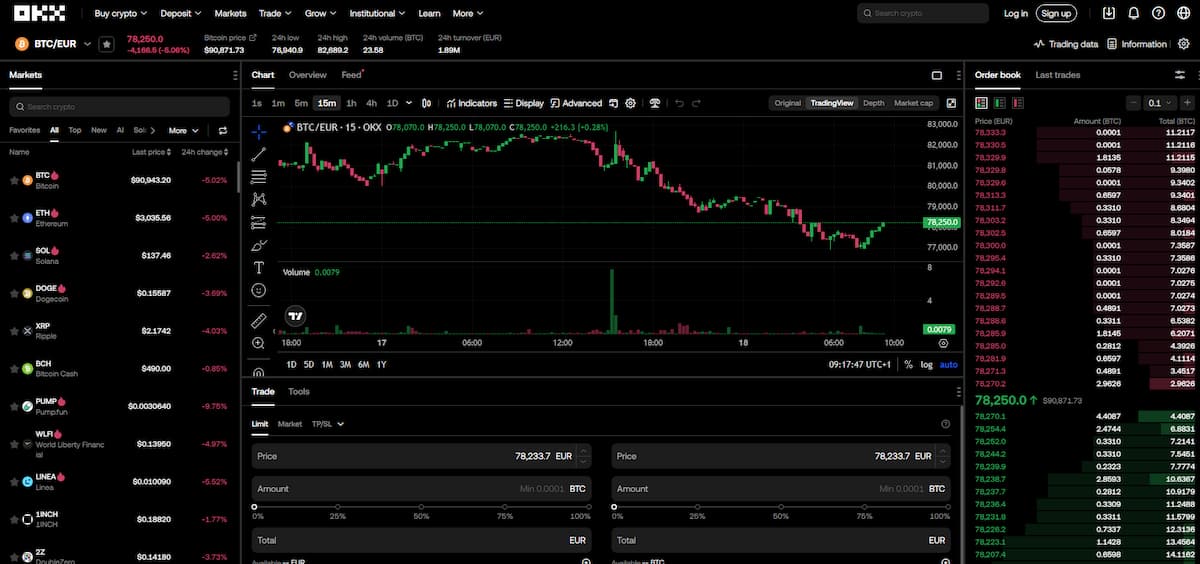Select the ruler measure tool
Image resolution: width=1200 pixels, height=564 pixels.
(x=259, y=321)
